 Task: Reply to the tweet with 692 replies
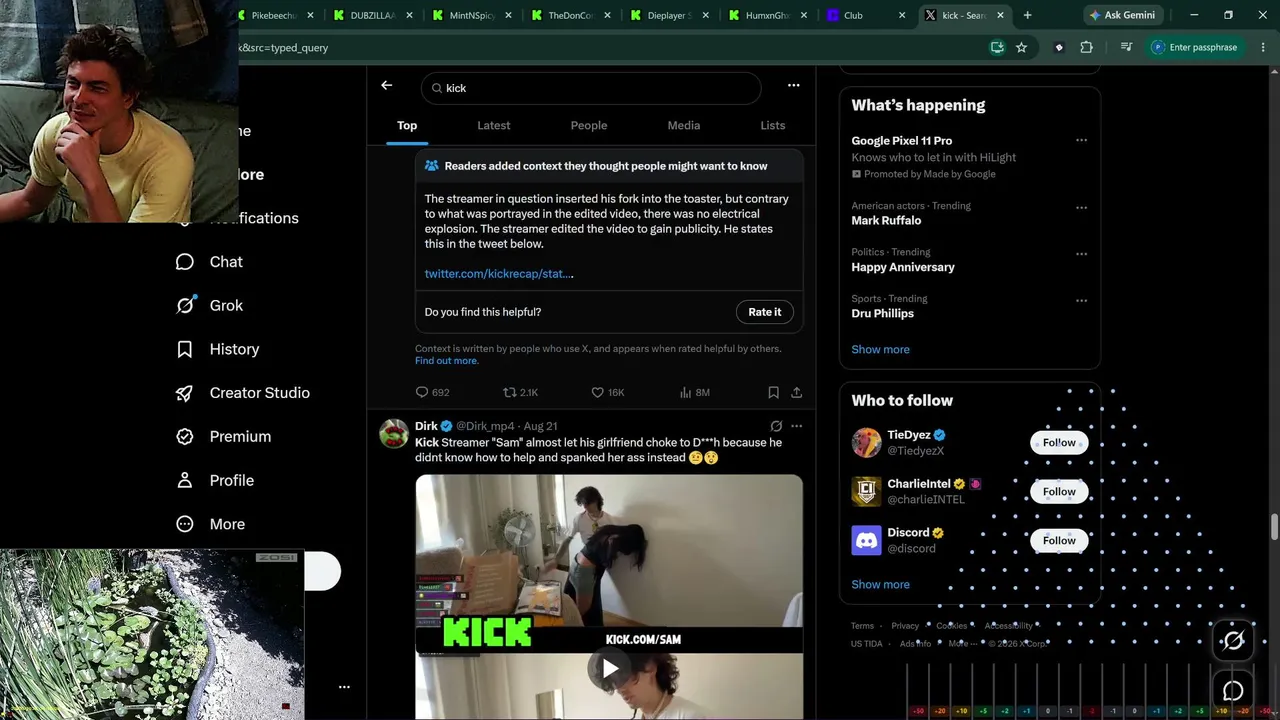432,393
